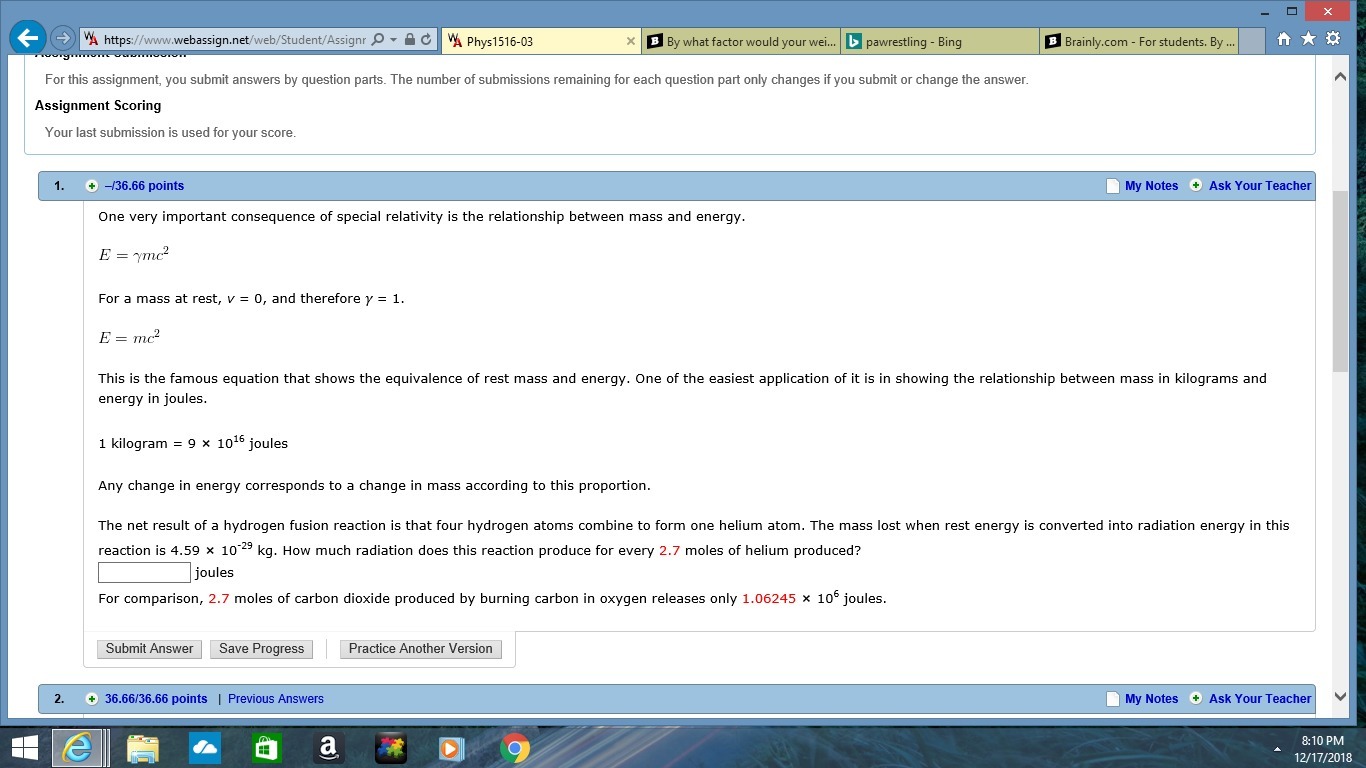Open Favorites with the star icon
The height and width of the screenshot is (768, 1366).
1308,39
